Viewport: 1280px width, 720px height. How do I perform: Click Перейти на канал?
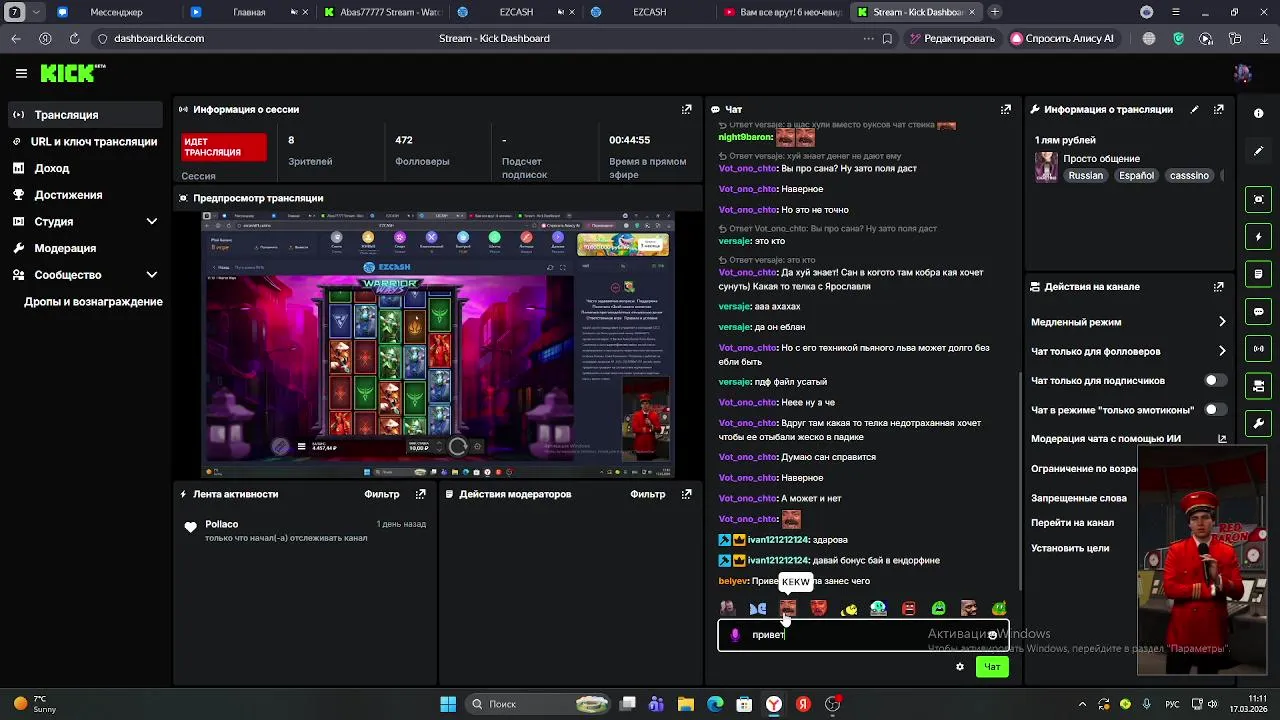coord(1072,523)
